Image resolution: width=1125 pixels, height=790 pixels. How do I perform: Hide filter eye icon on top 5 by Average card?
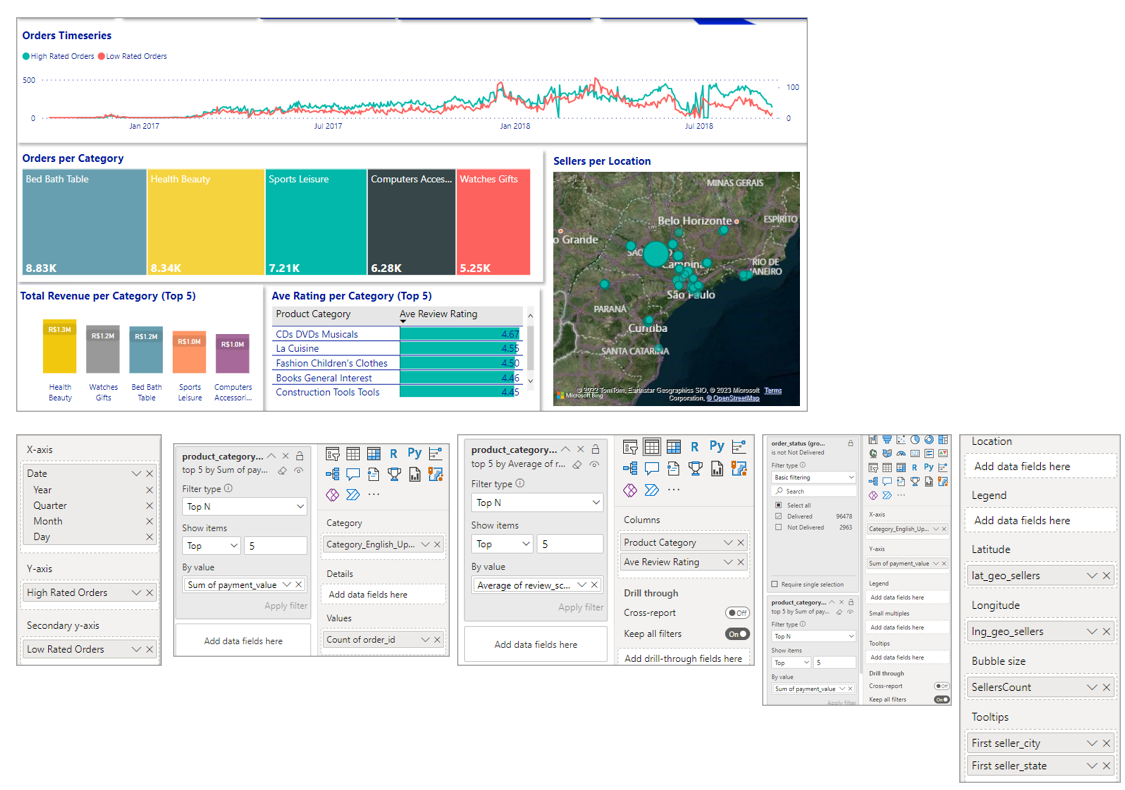(x=595, y=464)
